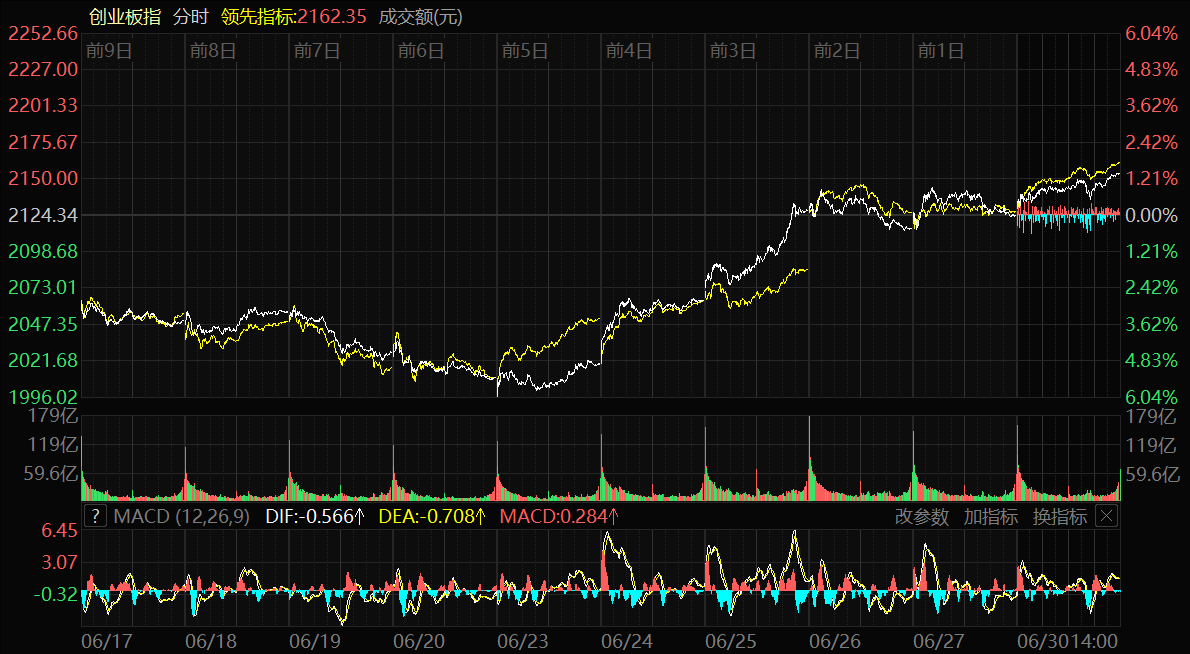The image size is (1190, 654).
Task: Click the 创业板指 index title
Action: coord(124,17)
